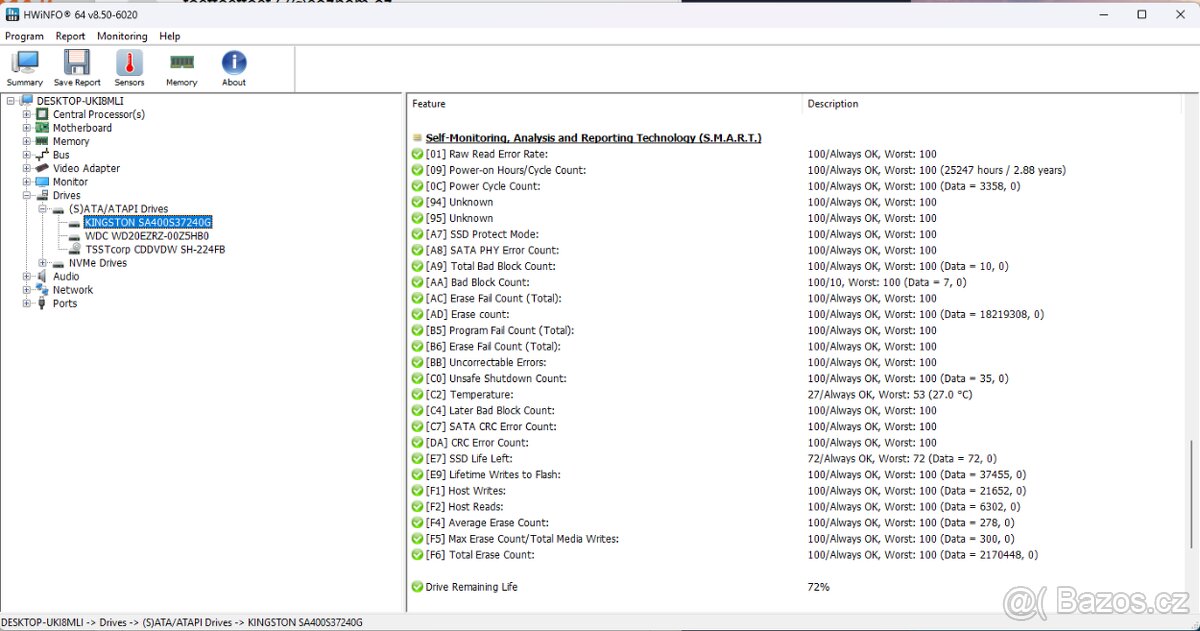The width and height of the screenshot is (1200, 631).
Task: Collapse the Drives tree node
Action: 27,195
